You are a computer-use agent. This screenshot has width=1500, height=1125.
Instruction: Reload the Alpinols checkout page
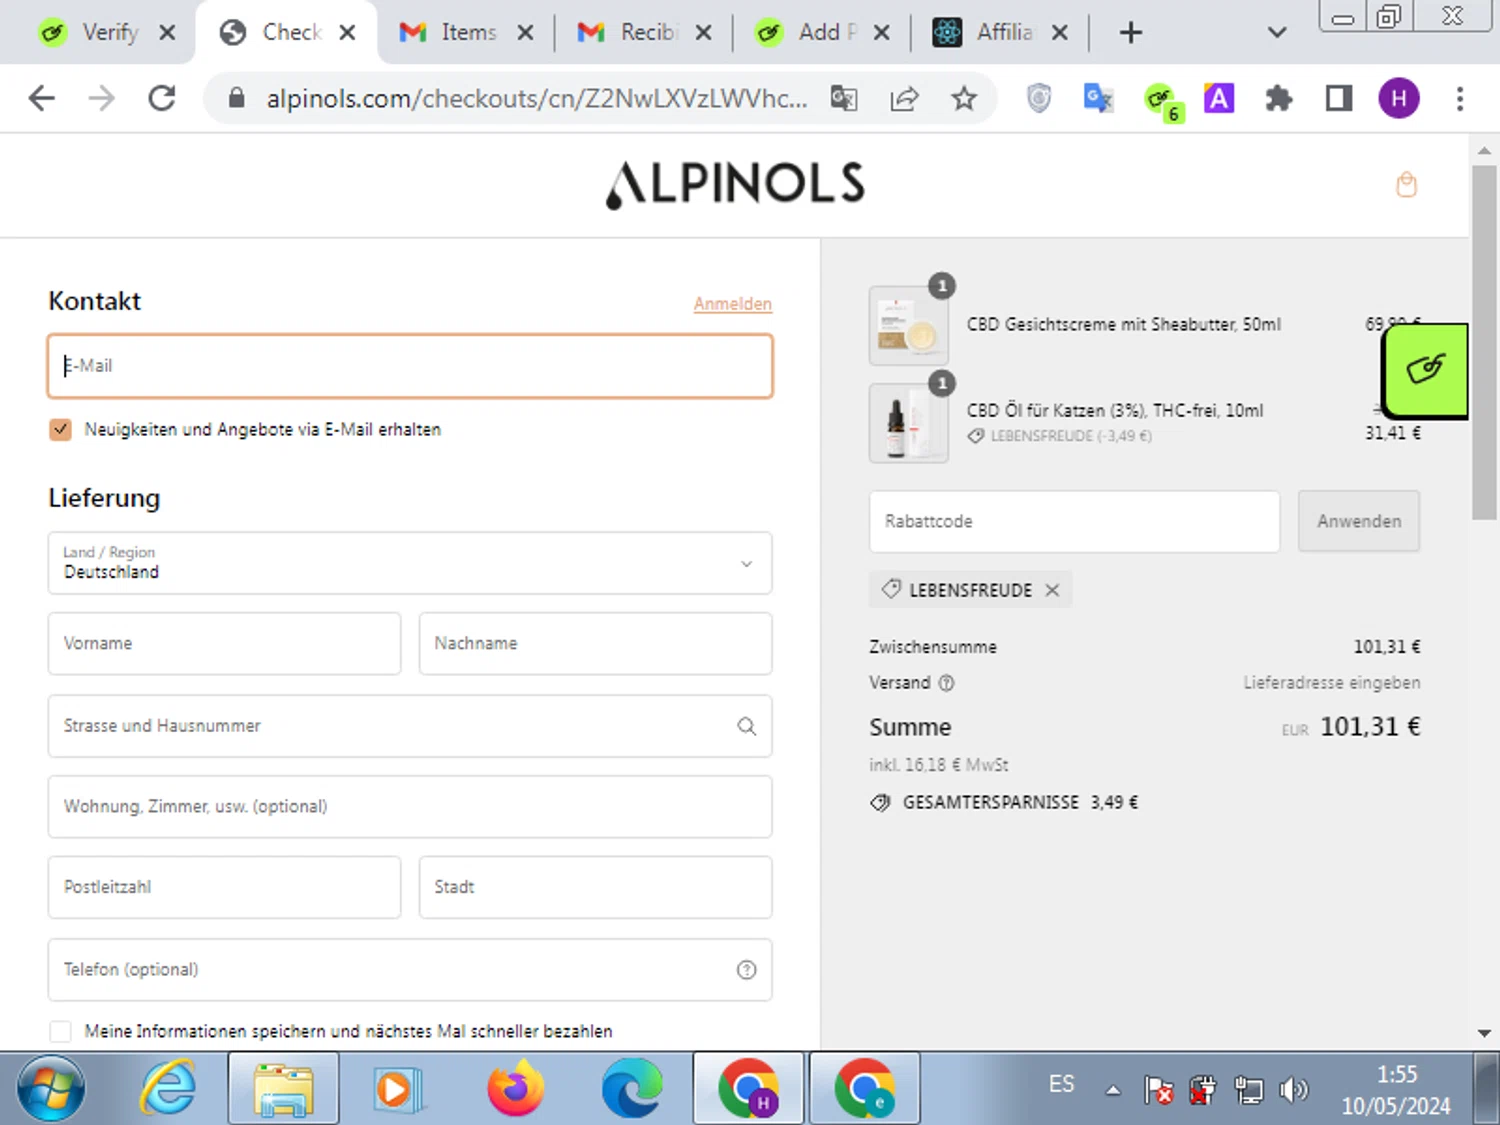pyautogui.click(x=162, y=98)
